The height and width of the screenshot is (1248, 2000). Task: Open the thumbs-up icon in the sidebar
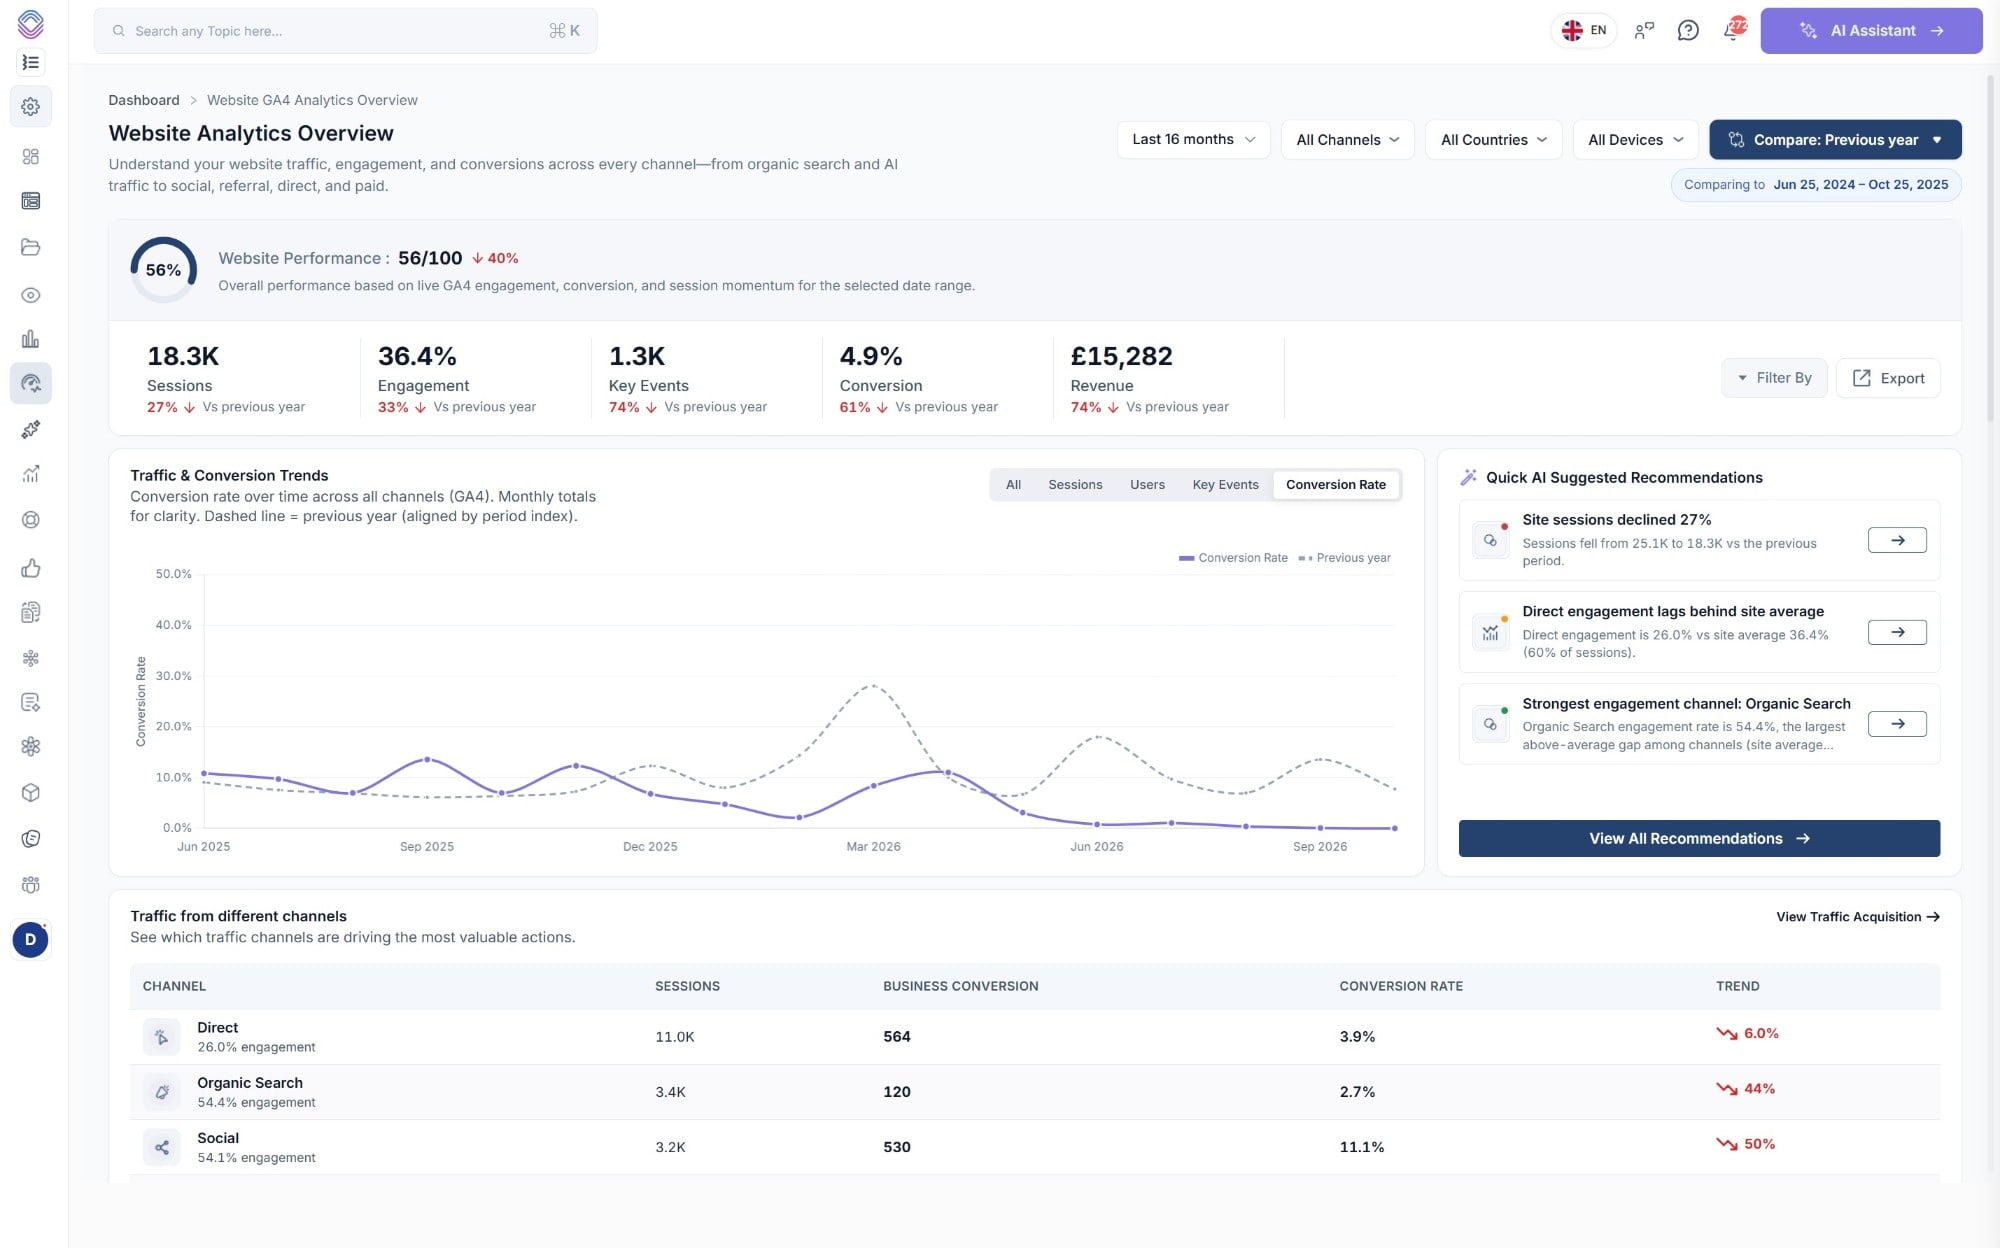tap(31, 568)
